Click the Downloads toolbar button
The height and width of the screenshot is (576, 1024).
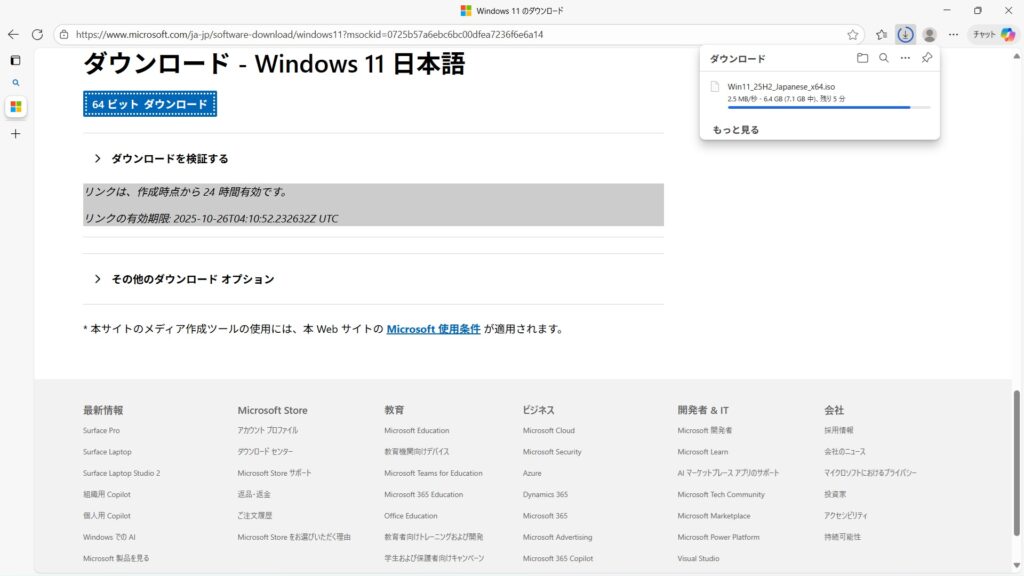(905, 34)
